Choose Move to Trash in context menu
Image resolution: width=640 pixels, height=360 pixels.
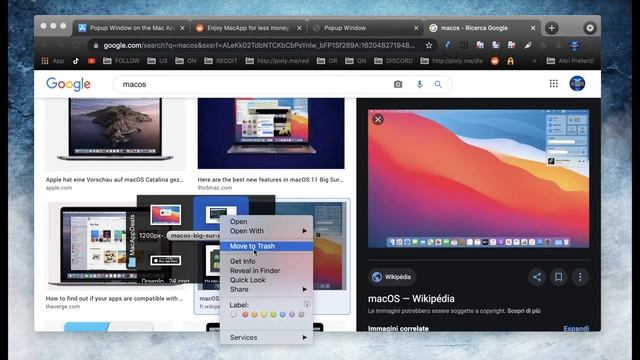(x=267, y=246)
